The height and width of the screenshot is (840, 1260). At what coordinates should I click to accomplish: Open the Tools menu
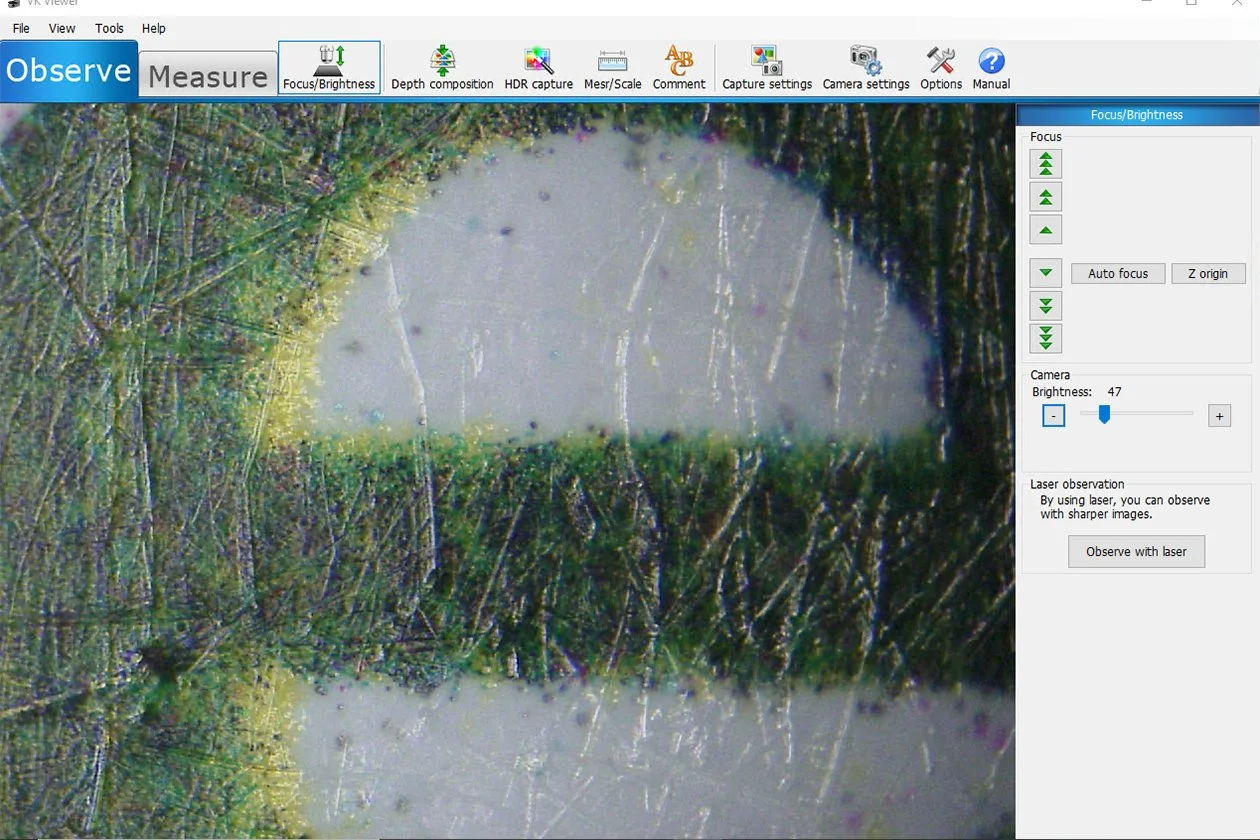pyautogui.click(x=109, y=28)
